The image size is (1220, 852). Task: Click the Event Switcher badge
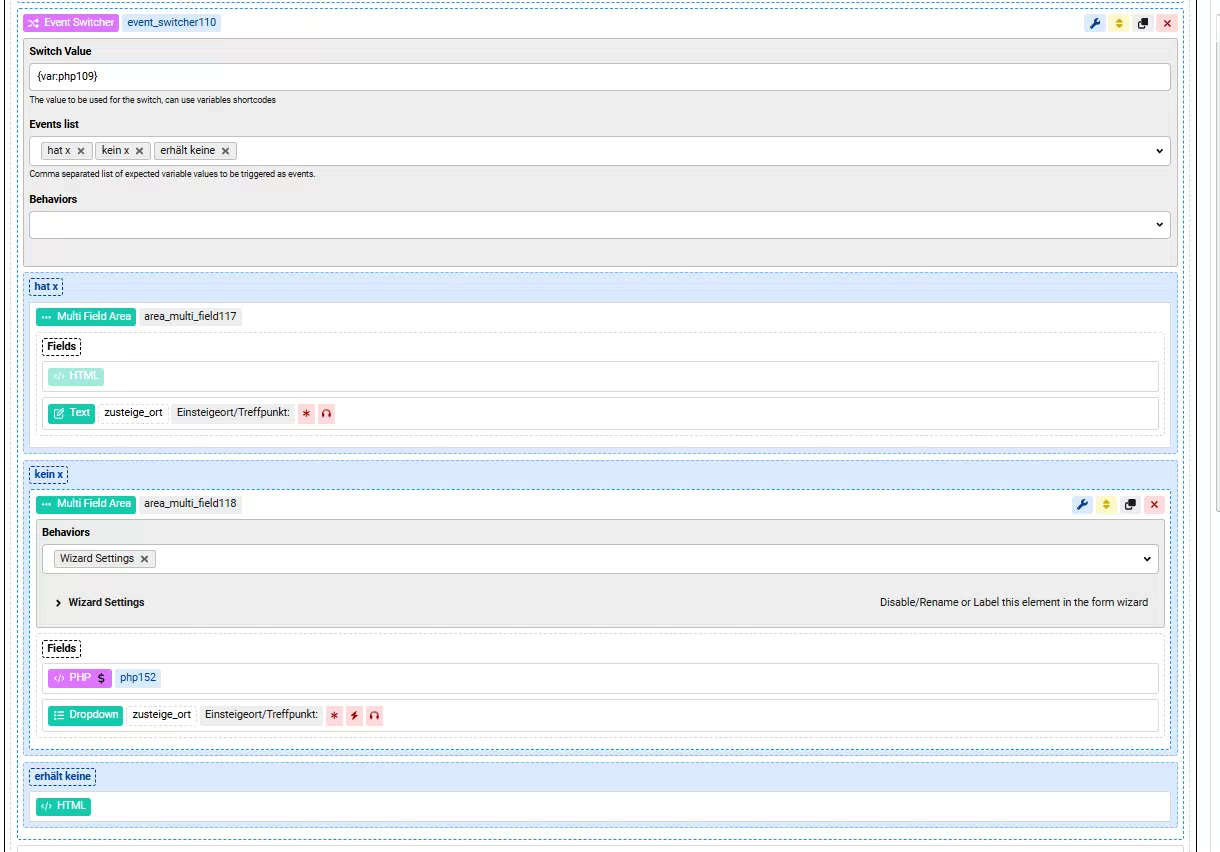[70, 22]
